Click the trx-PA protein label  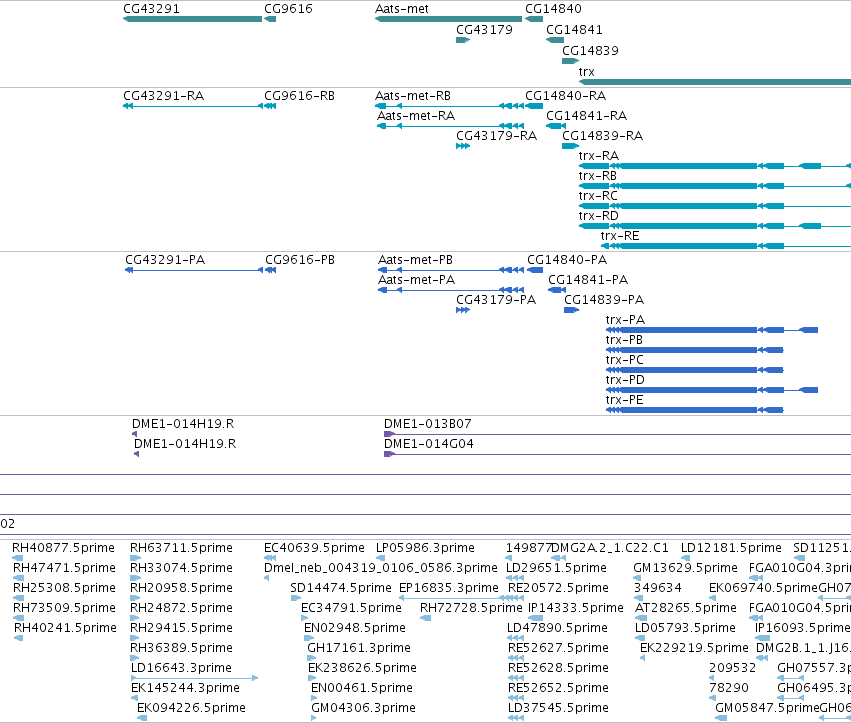[x=625, y=320]
